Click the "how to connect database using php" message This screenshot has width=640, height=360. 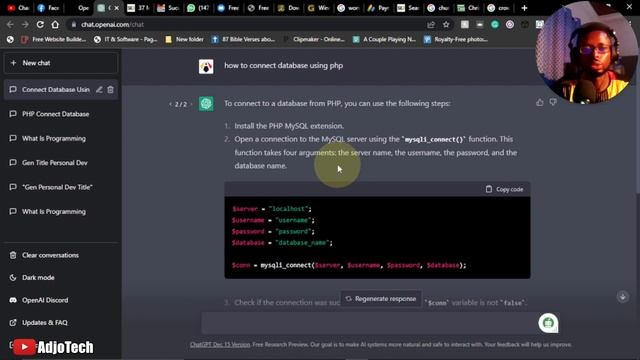click(283, 66)
